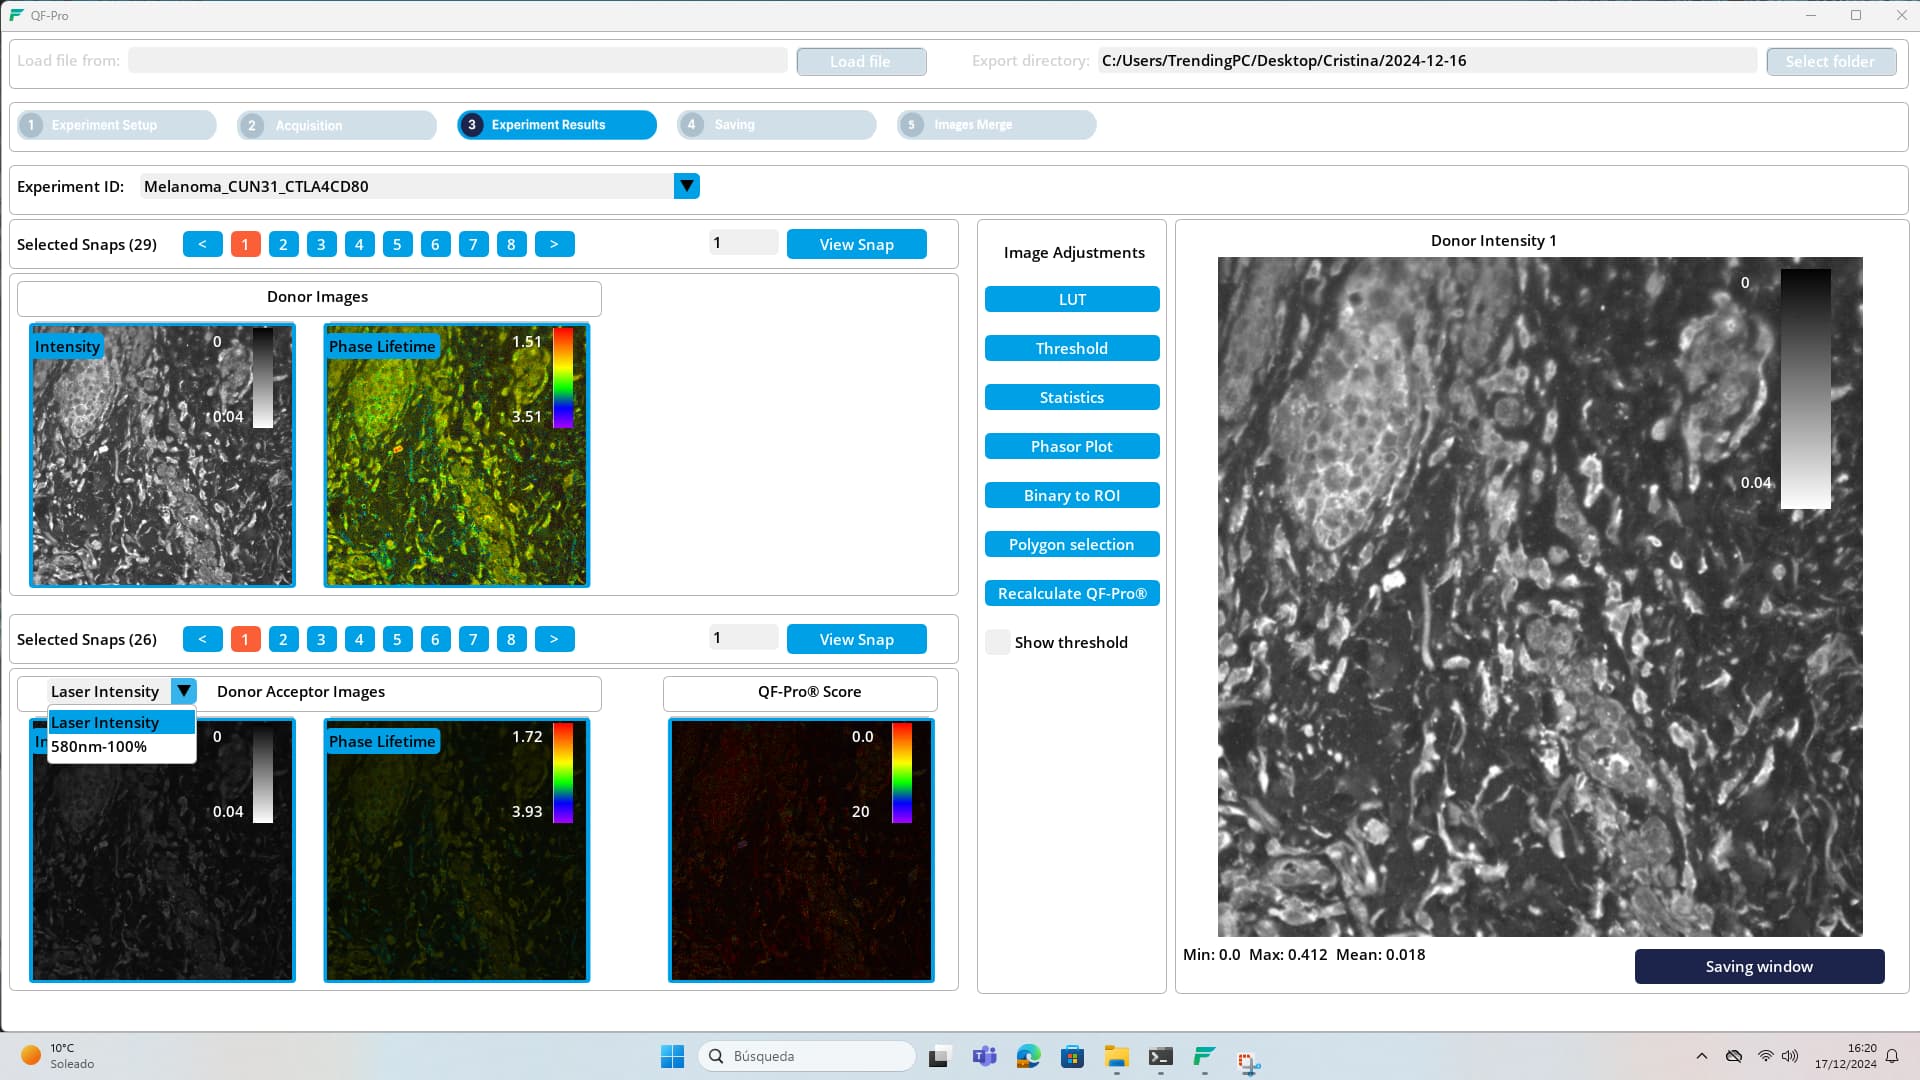Open the Saving window button
Viewport: 1920px width, 1080px height.
click(x=1758, y=966)
